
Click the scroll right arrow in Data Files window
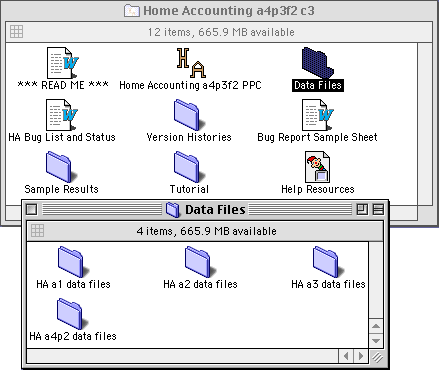pos(361,356)
